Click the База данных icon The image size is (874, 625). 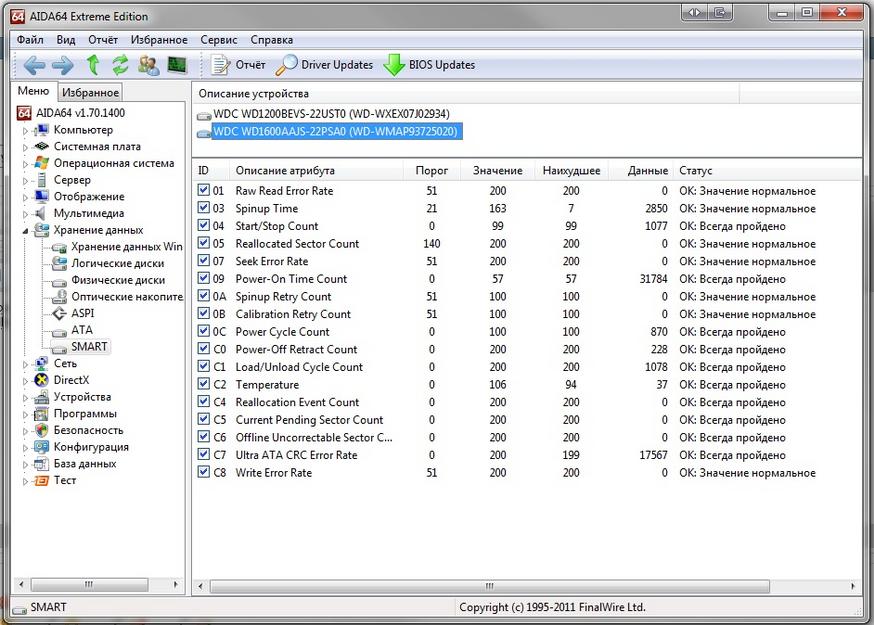click(41, 463)
